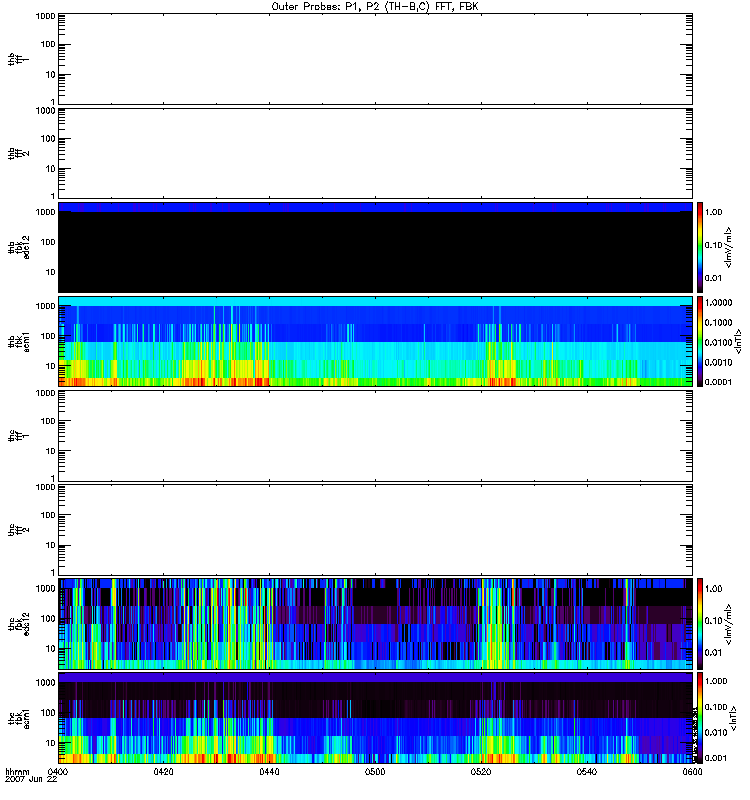
Task: Click the 0.010 tick on the thc scm1 color bar
Action: tap(716, 733)
